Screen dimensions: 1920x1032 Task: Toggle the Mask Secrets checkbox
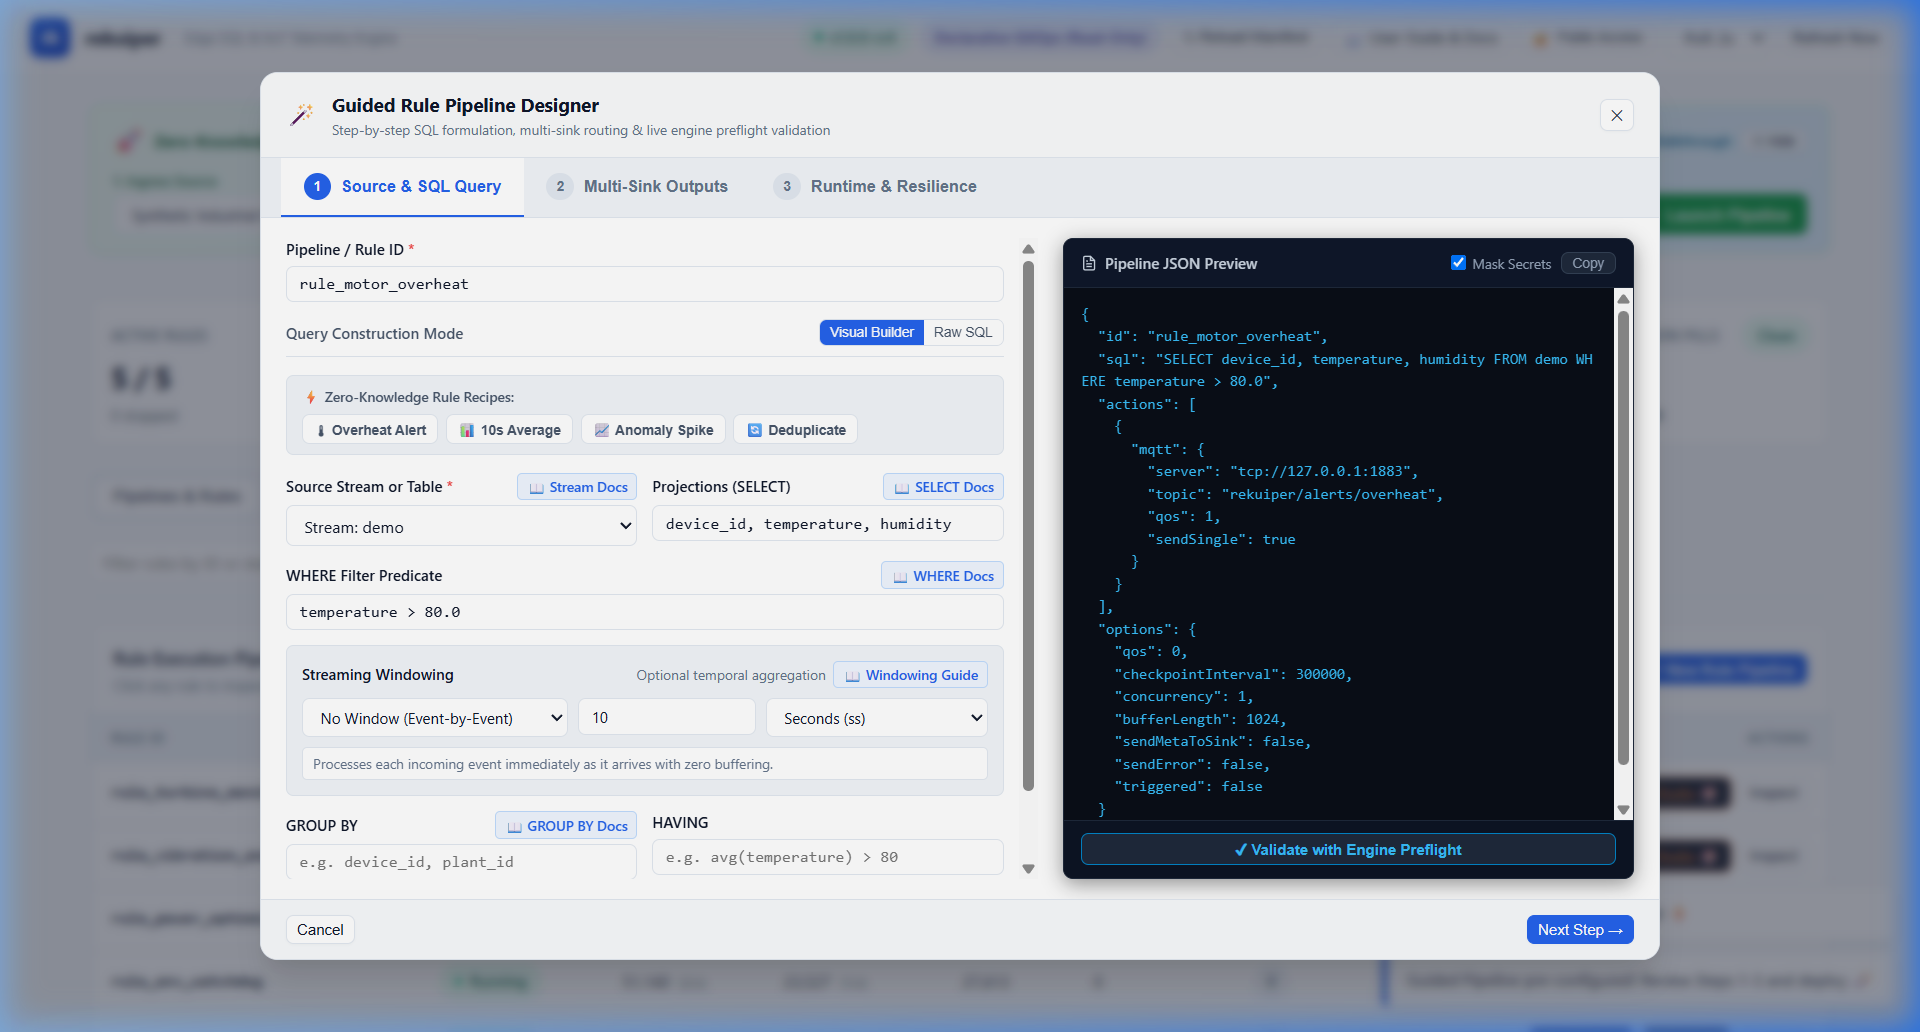pyautogui.click(x=1458, y=263)
